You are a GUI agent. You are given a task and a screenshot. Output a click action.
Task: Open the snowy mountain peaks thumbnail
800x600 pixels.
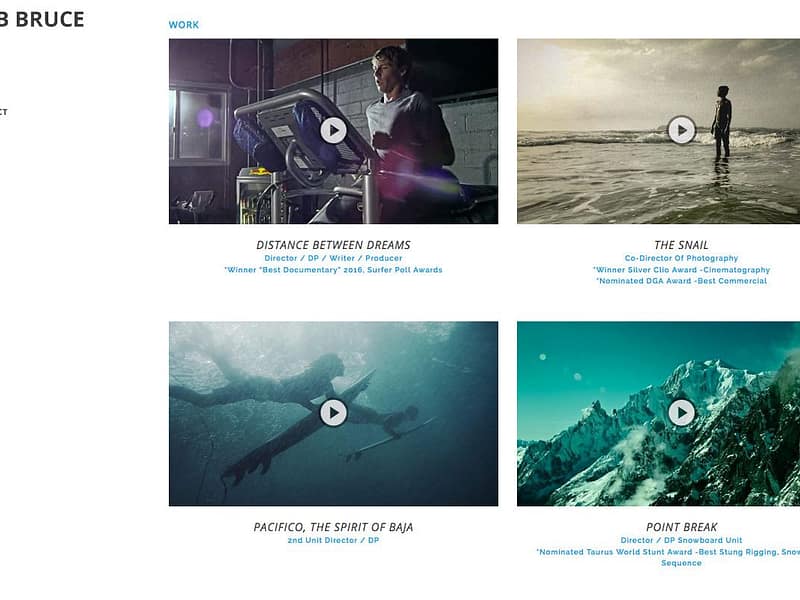point(658,413)
